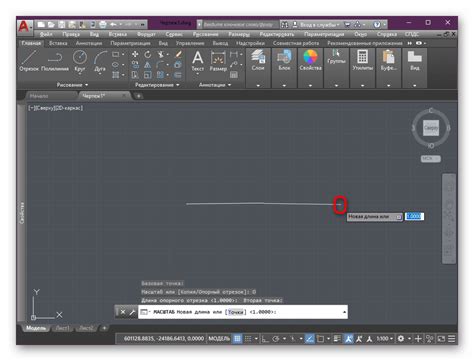The width and height of the screenshot is (474, 361).
Task: Click the keyword search field
Action: point(239,24)
